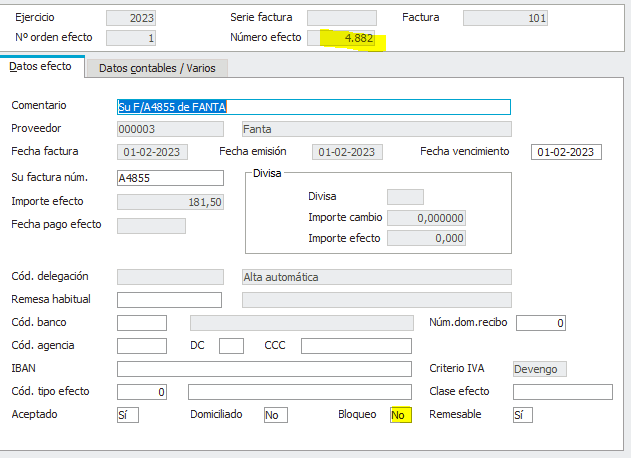Toggle the Aceptado Sí field
This screenshot has height=458, width=631.
[x=128, y=415]
